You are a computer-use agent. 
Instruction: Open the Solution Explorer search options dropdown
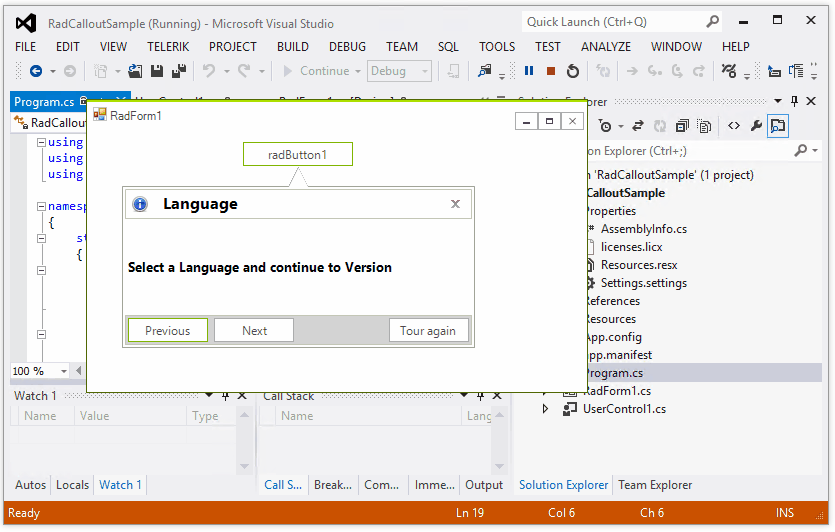coord(815,151)
